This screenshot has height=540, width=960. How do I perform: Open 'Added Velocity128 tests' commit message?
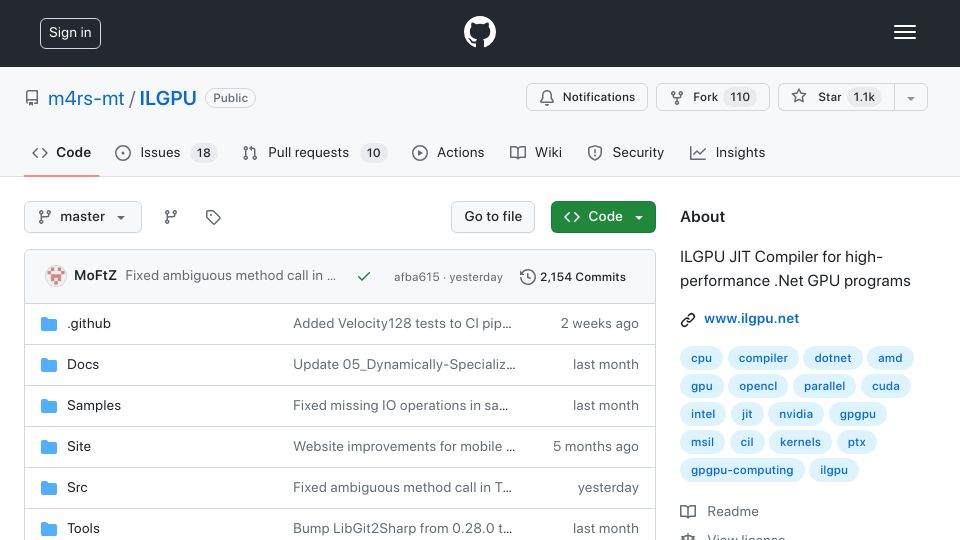coord(402,323)
